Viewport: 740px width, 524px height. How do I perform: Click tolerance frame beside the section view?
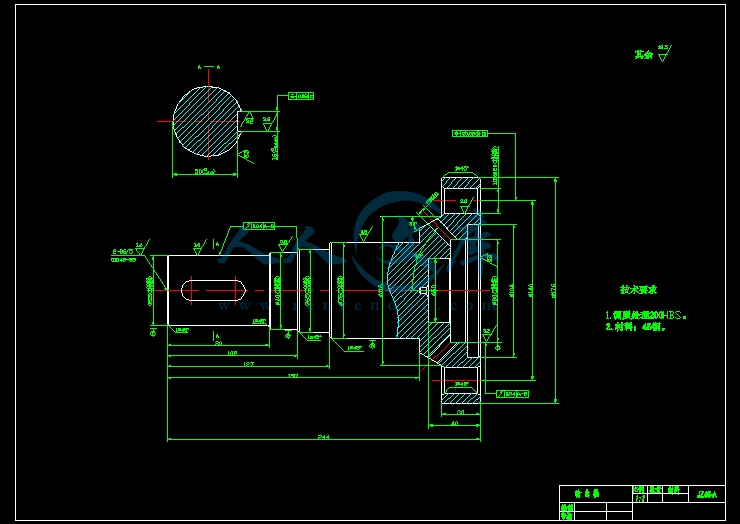(300, 96)
